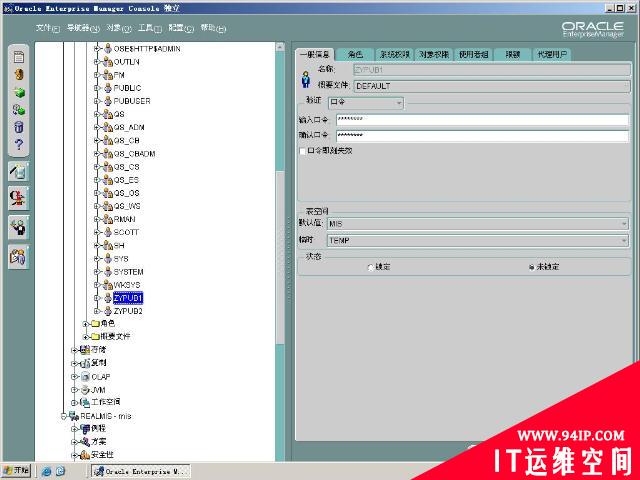
Task: Open the 对象 menu
Action: click(119, 28)
